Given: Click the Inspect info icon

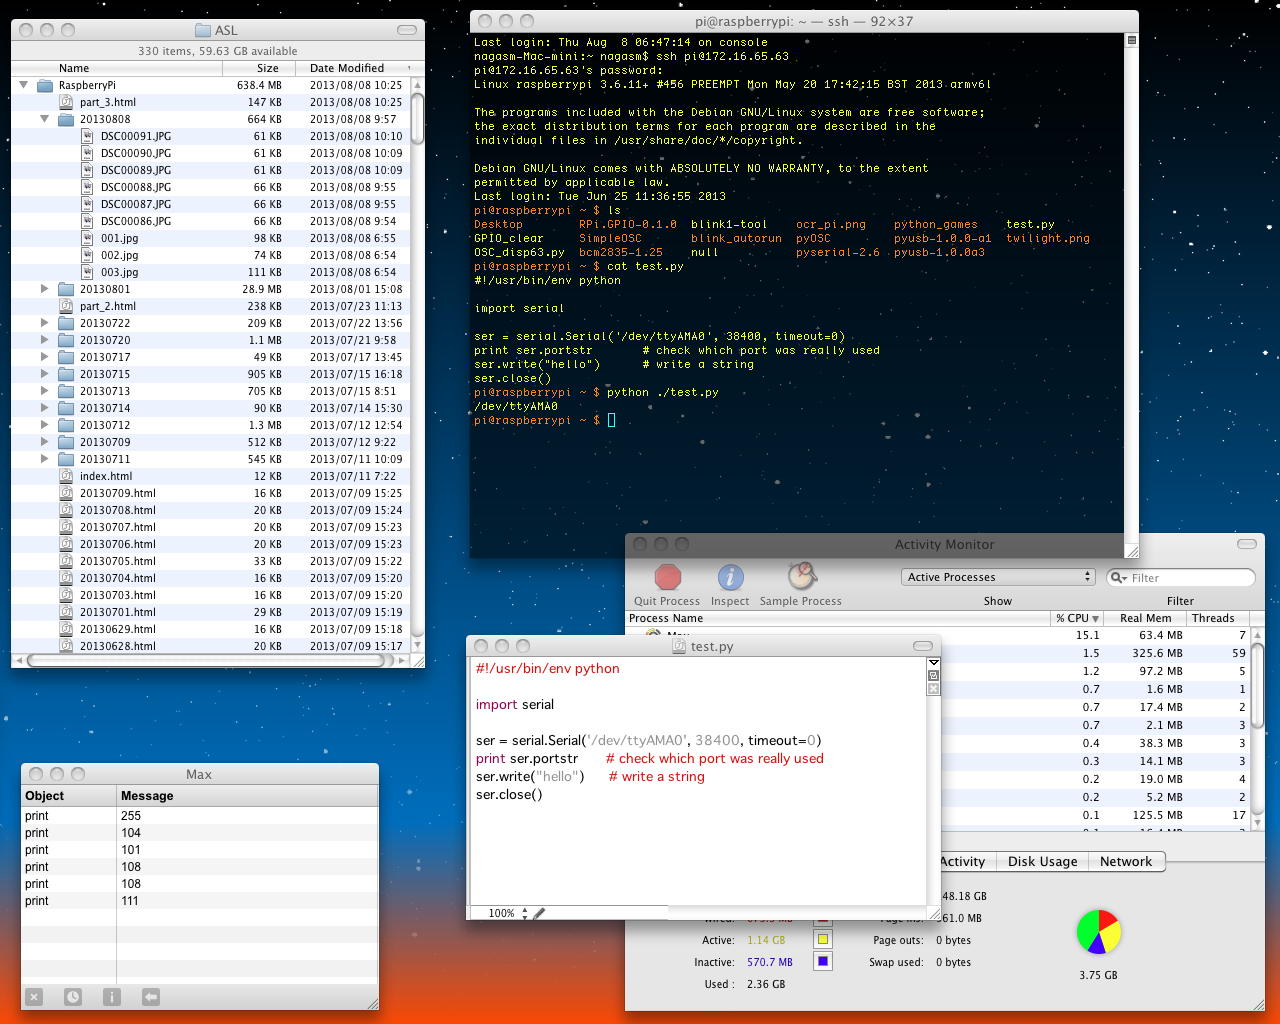Looking at the screenshot, I should 730,578.
